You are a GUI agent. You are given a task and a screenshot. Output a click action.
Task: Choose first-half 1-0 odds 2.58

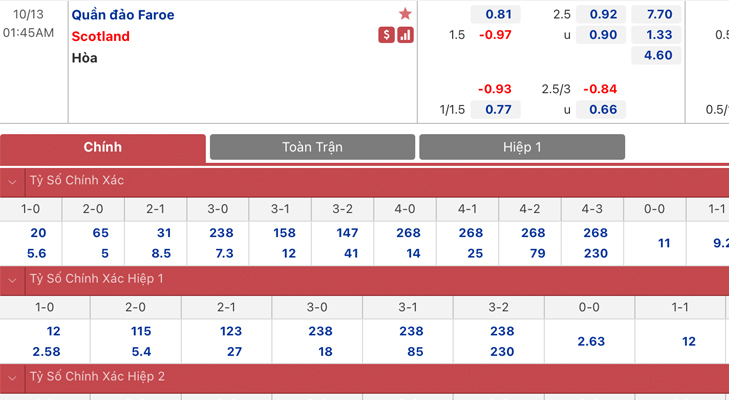tap(46, 352)
